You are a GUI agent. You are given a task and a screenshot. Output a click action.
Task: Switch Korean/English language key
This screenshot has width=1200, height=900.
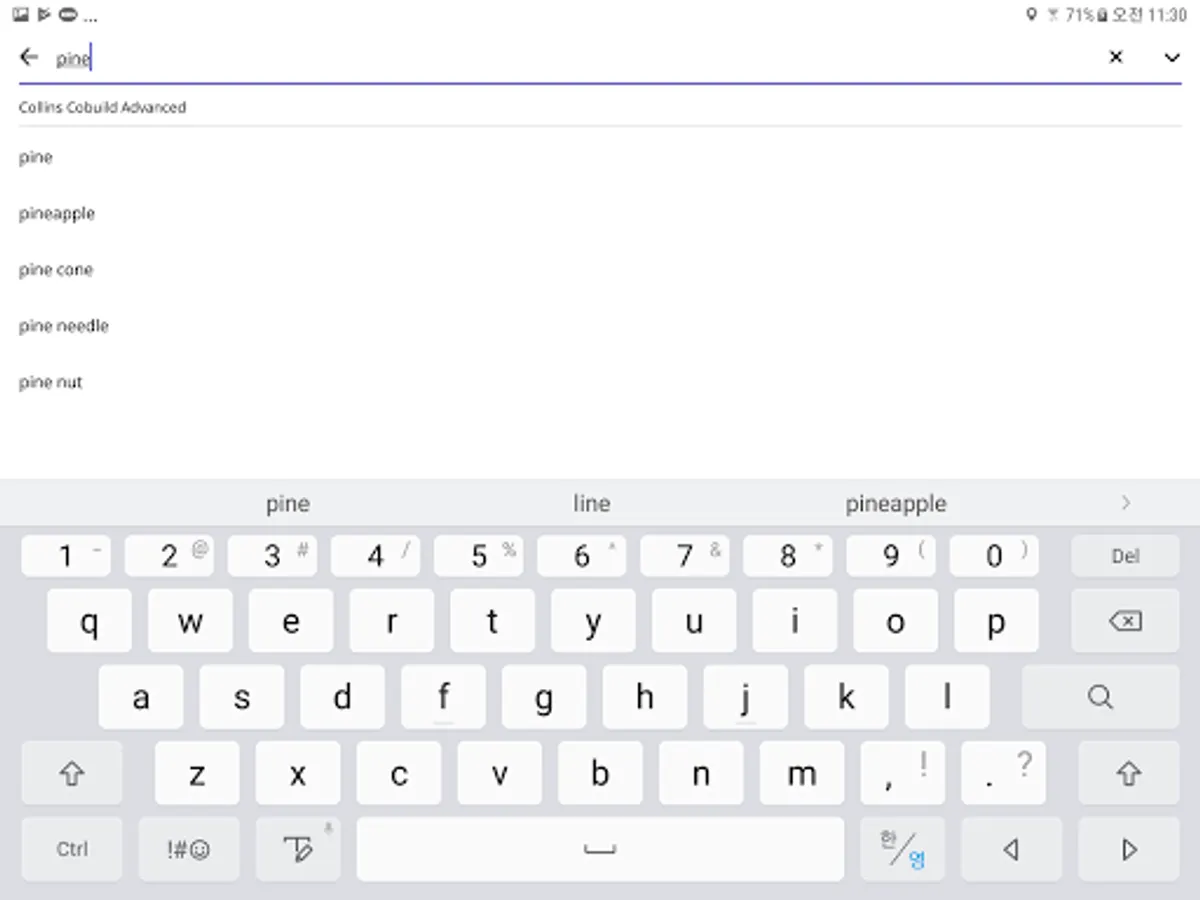pyautogui.click(x=903, y=849)
